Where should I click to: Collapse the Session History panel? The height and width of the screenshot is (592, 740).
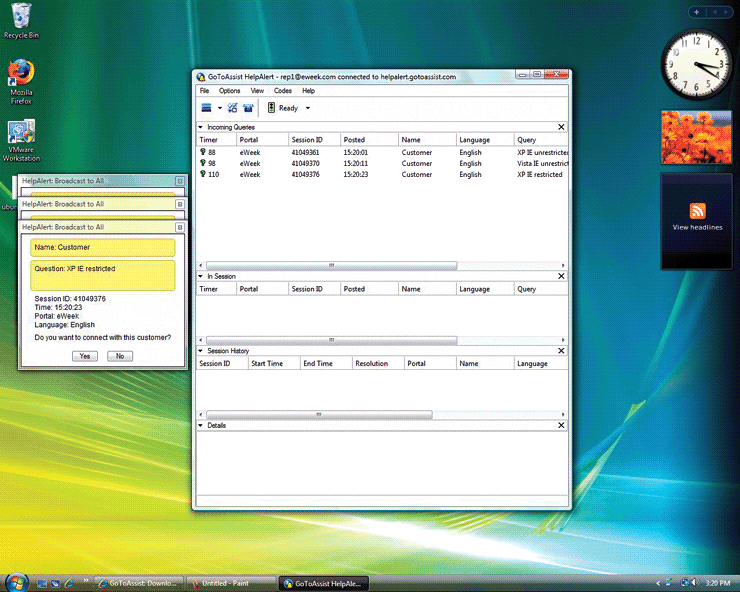[201, 351]
